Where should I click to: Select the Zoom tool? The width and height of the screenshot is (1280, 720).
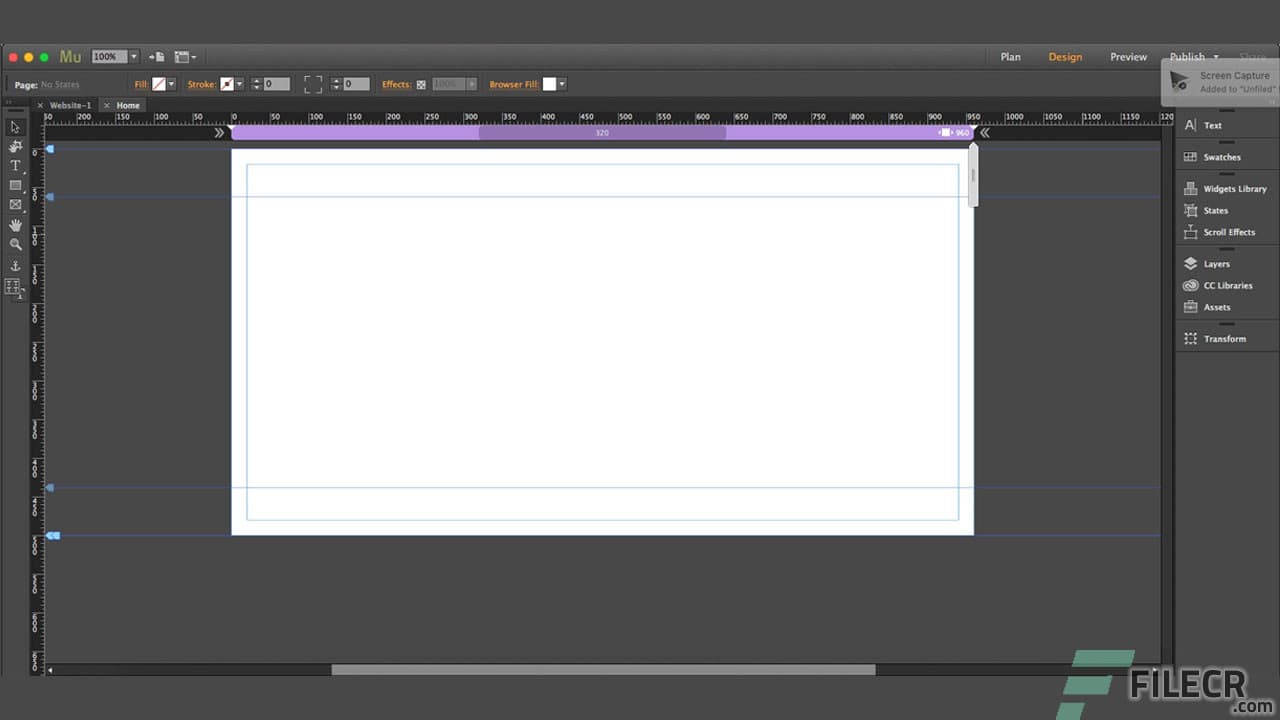coord(15,244)
